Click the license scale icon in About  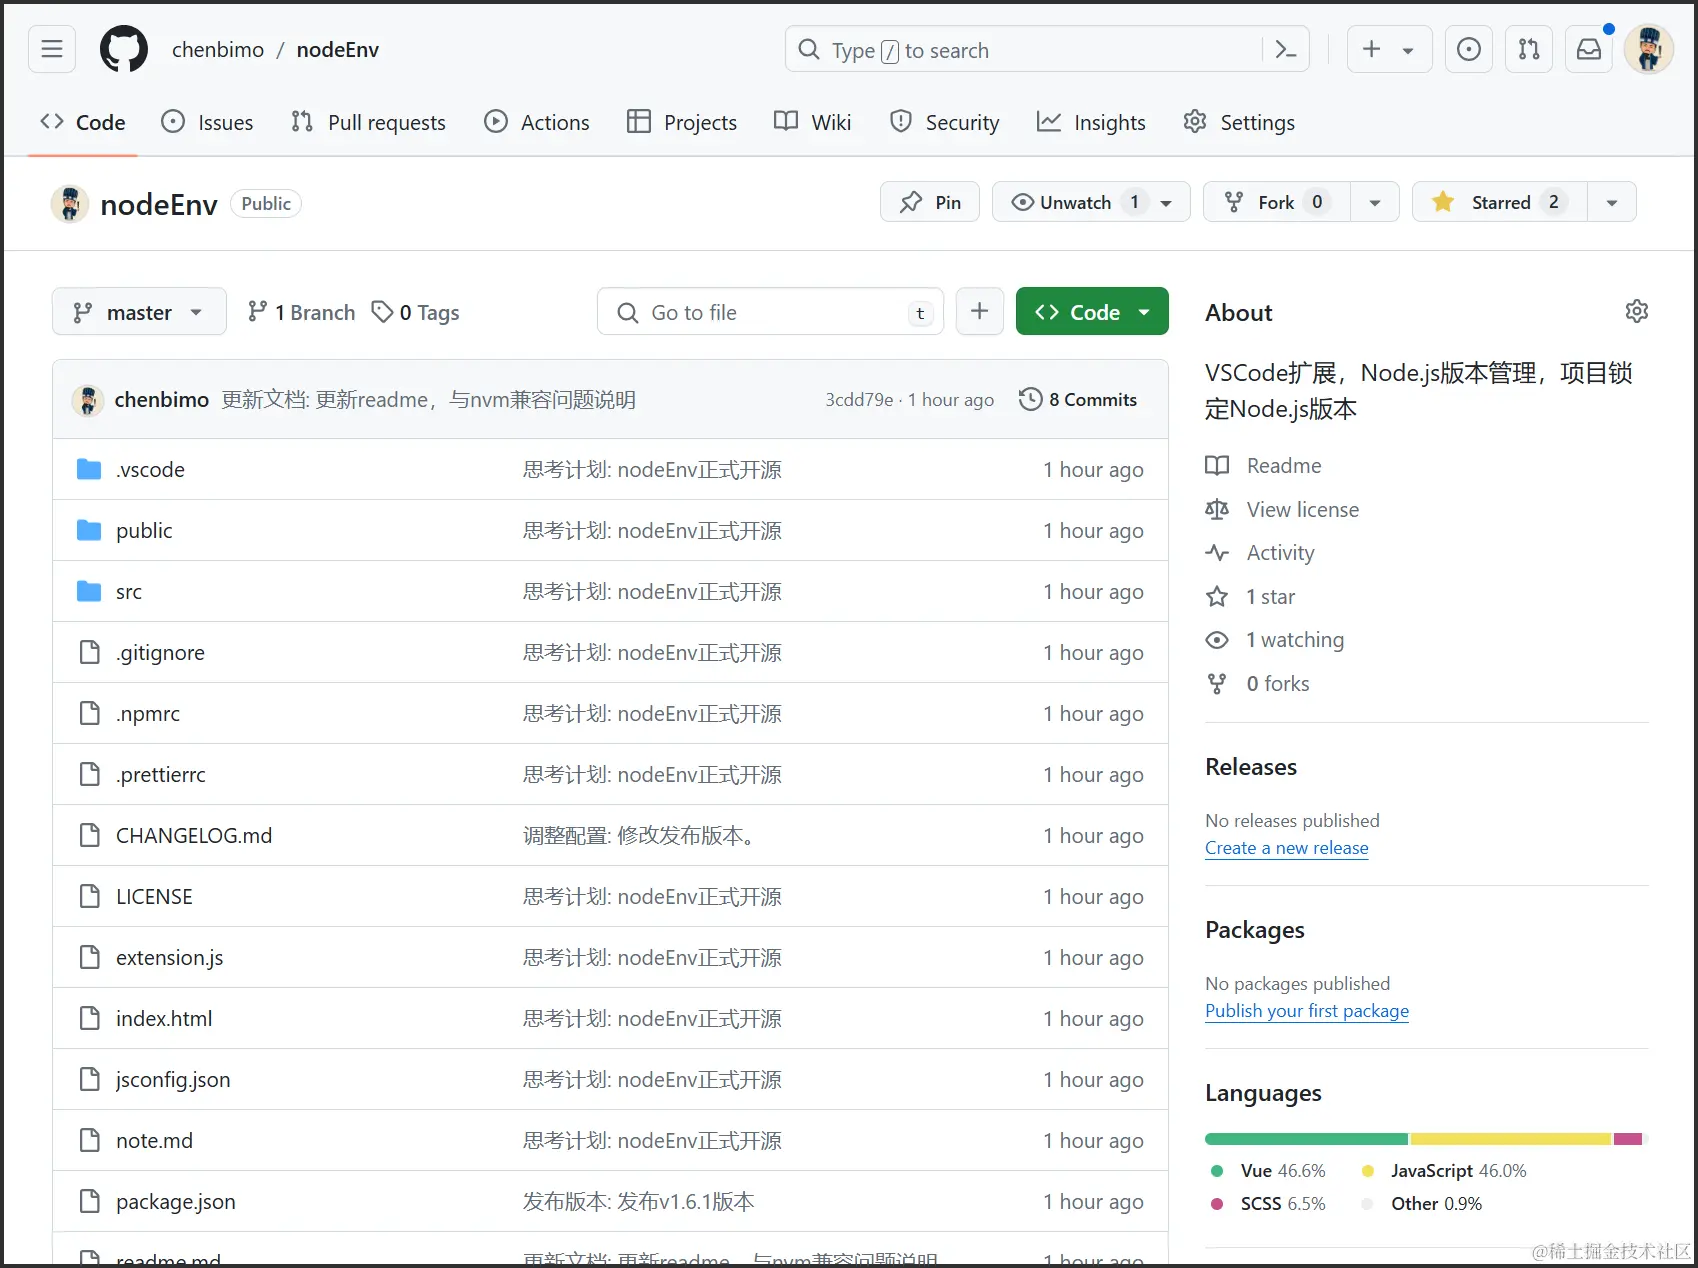pos(1217,509)
